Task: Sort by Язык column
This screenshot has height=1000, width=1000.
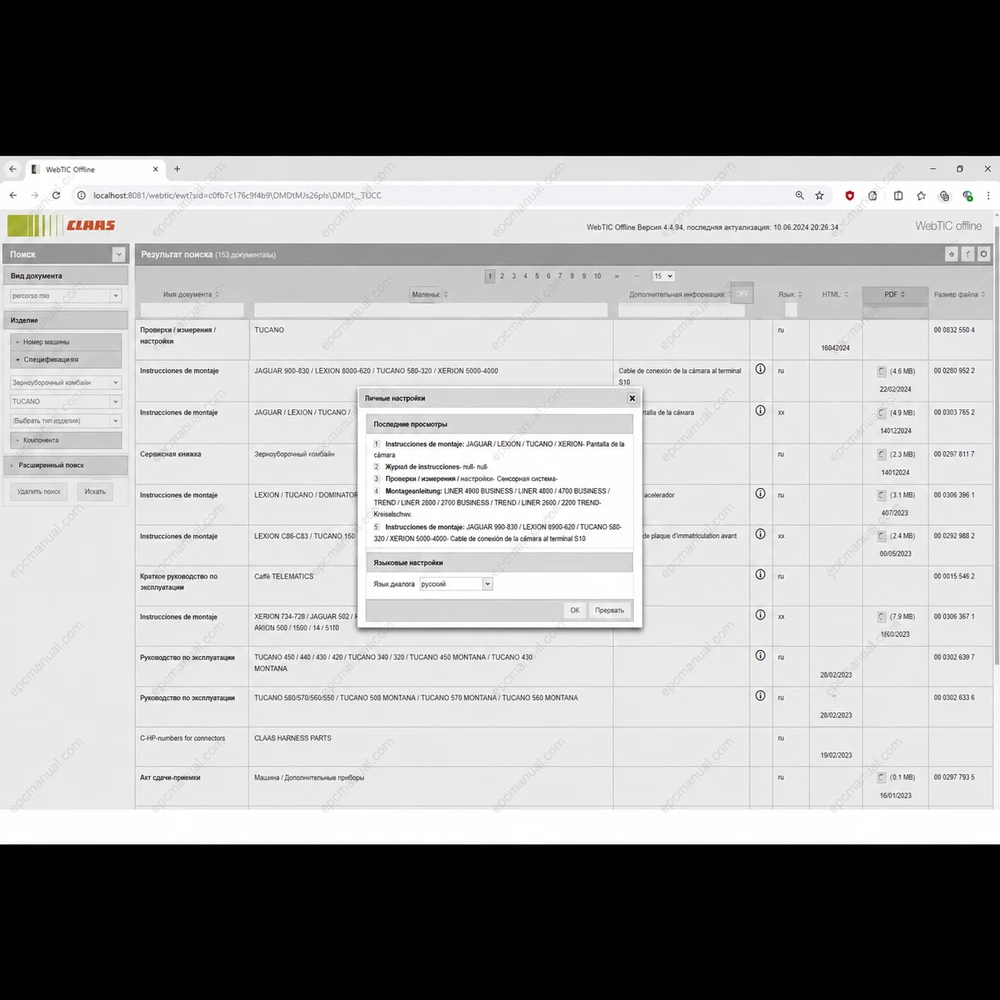Action: point(790,294)
